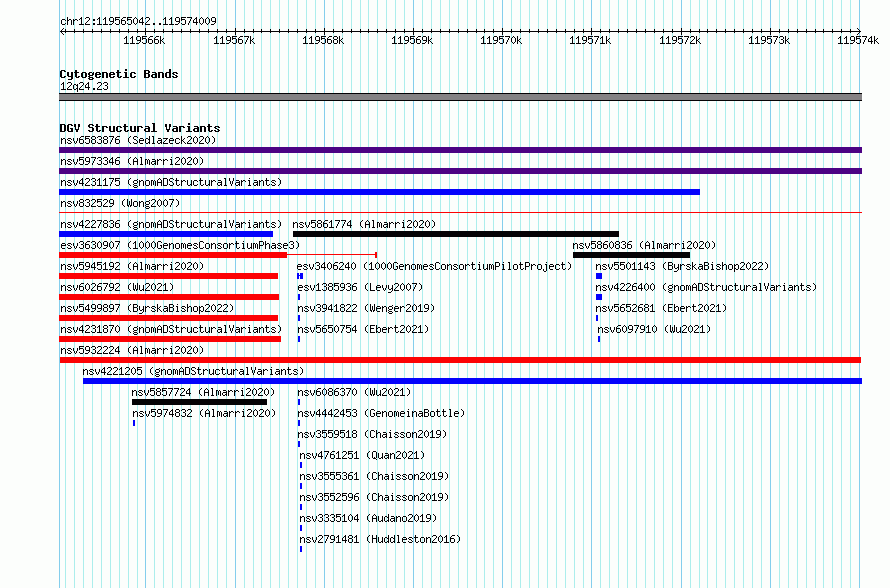The height and width of the screenshot is (588, 890).
Task: Open nsv3552596 (Chaisson2019) label
Action: [374, 497]
